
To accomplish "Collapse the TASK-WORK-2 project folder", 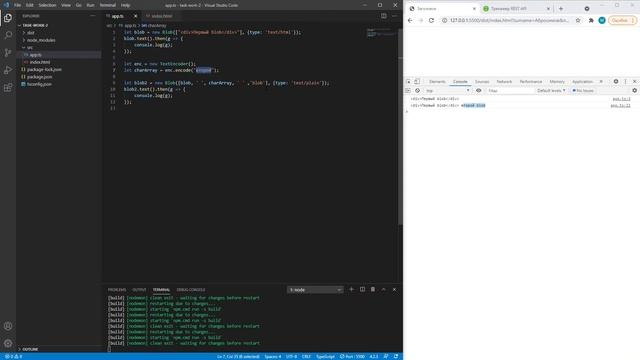I will pos(33,25).
